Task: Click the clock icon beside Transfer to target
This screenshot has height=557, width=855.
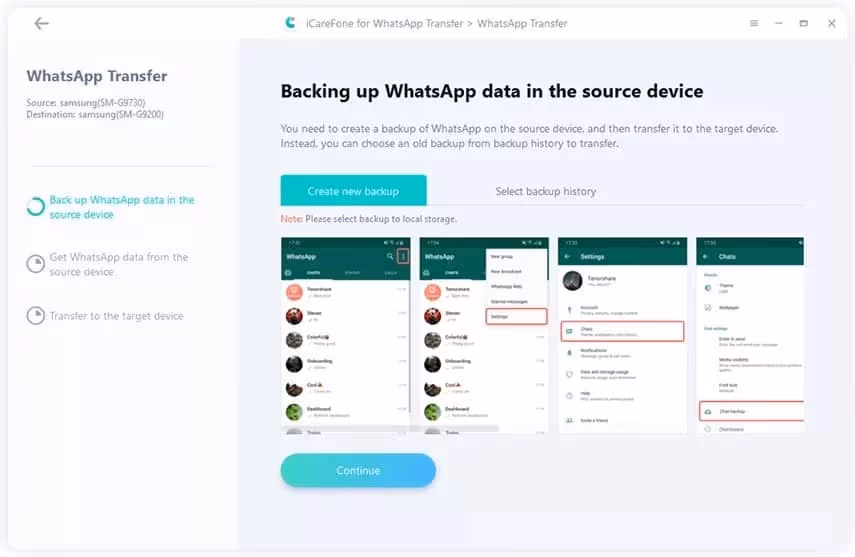Action: 35,316
